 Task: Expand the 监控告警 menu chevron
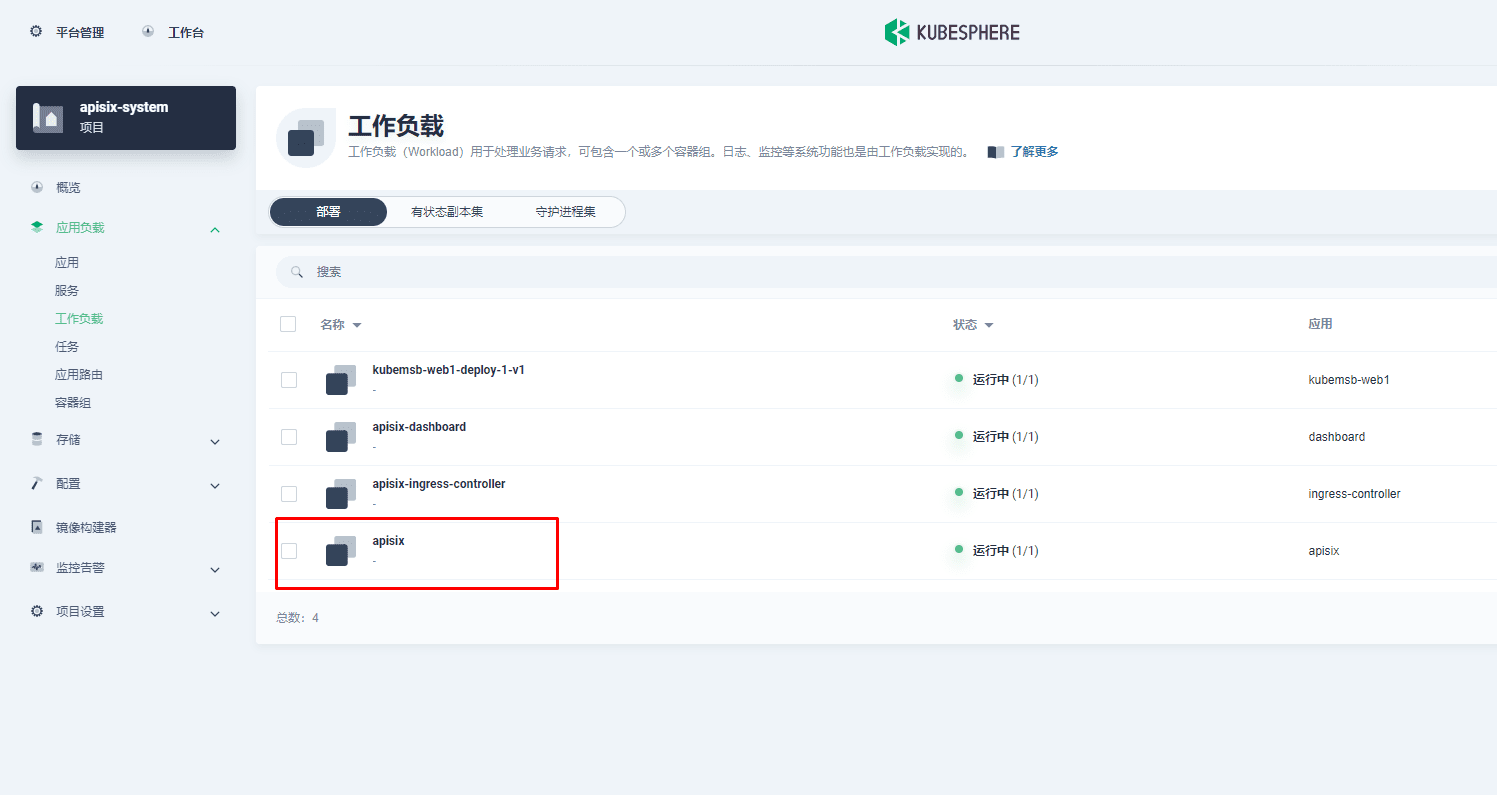tap(215, 570)
